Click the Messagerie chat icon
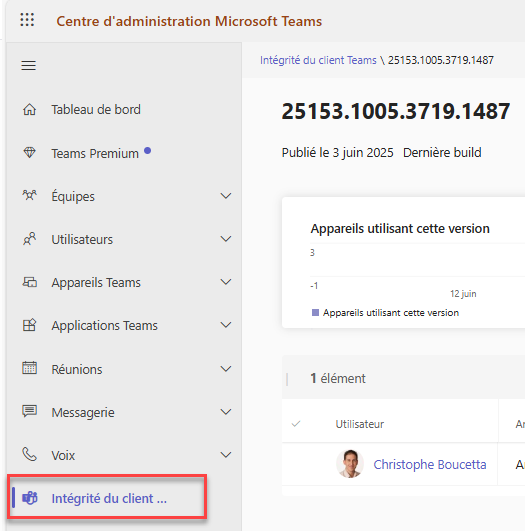The height and width of the screenshot is (531, 525). 29,411
